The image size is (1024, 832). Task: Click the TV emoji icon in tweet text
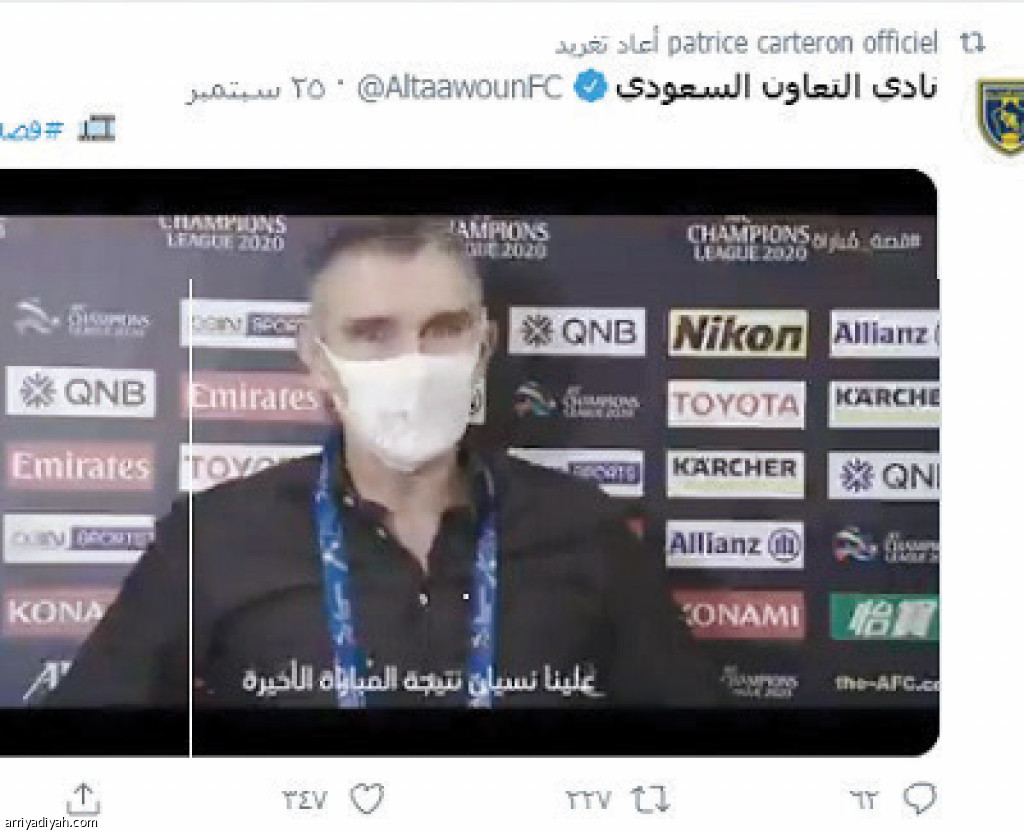(97, 129)
